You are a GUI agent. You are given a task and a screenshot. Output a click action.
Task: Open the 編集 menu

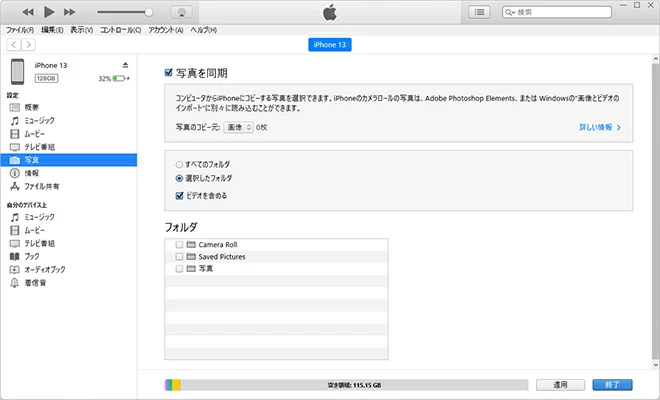click(52, 30)
